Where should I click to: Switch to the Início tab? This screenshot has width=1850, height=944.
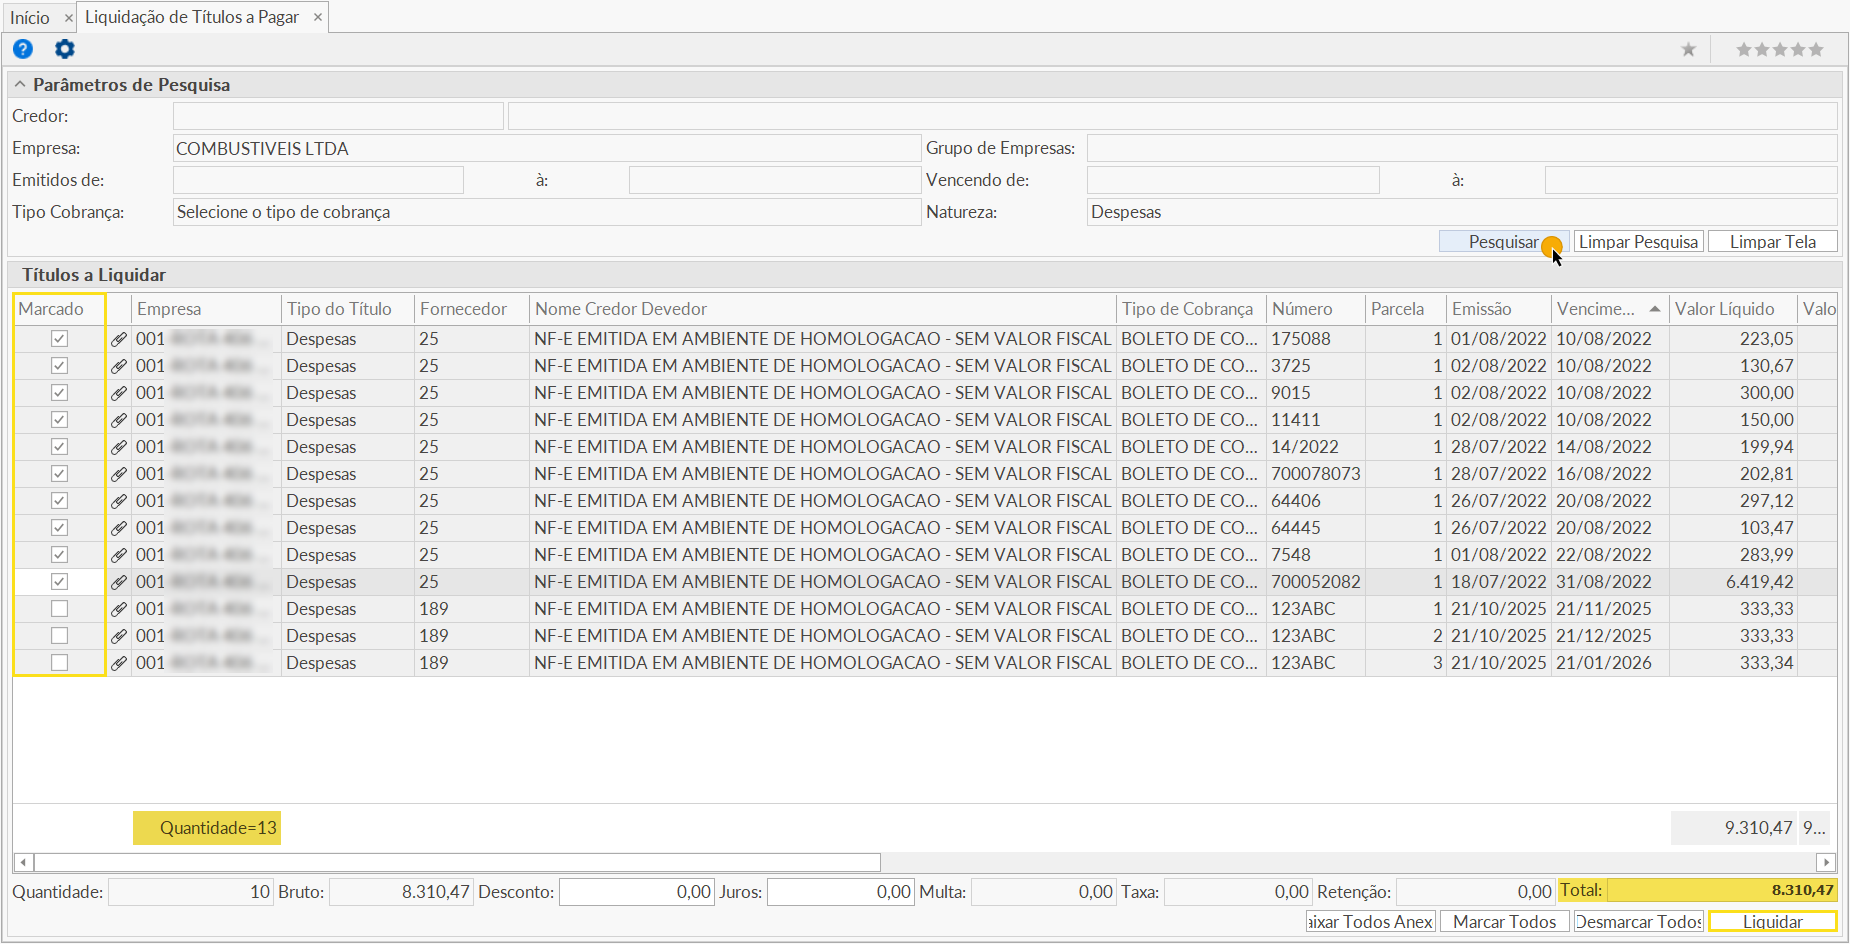30,17
